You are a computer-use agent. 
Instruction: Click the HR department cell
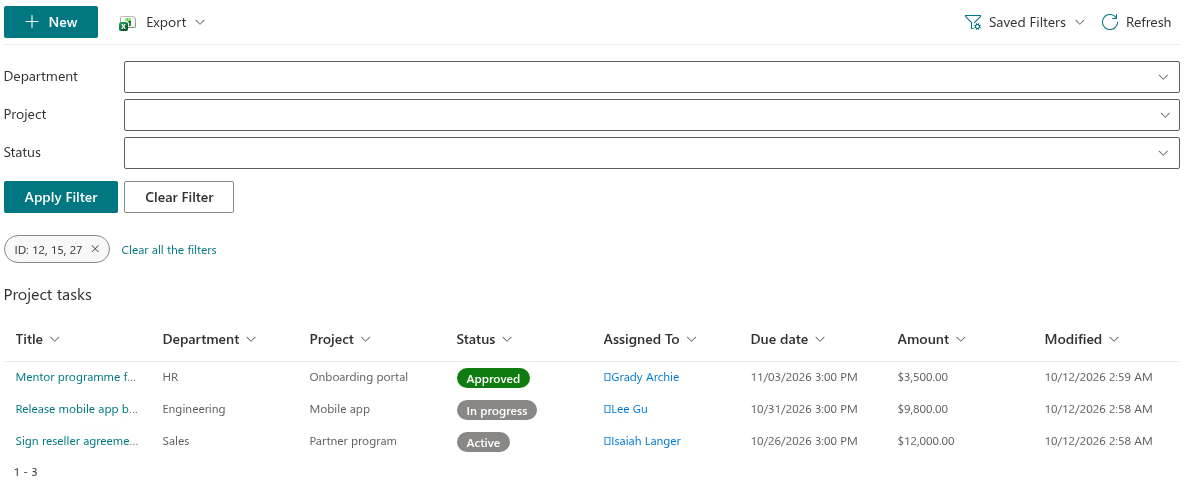pyautogui.click(x=171, y=377)
